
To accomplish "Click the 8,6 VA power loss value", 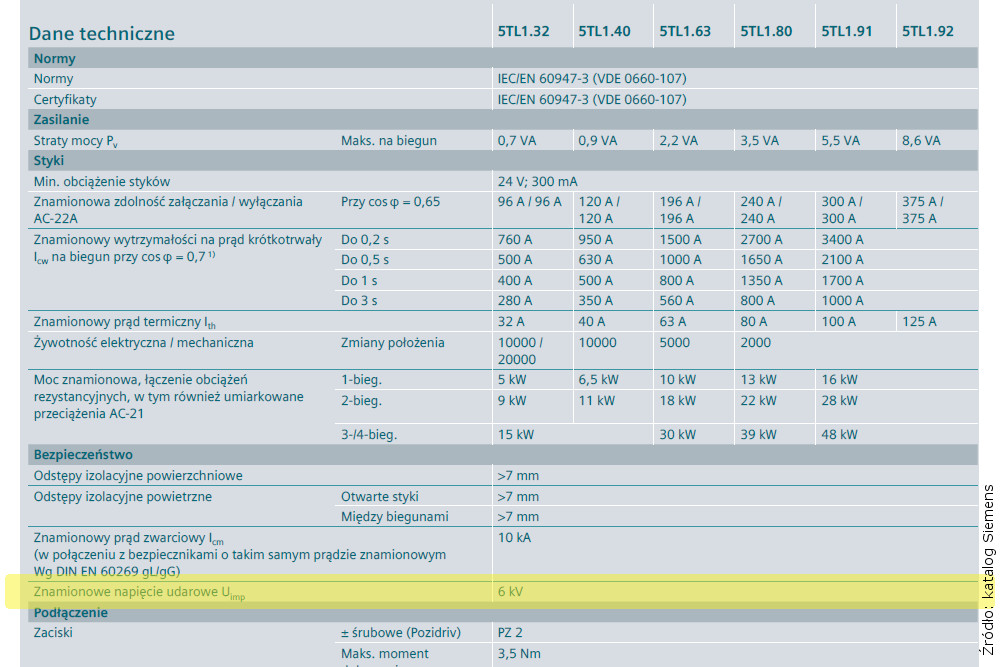I will 921,141.
